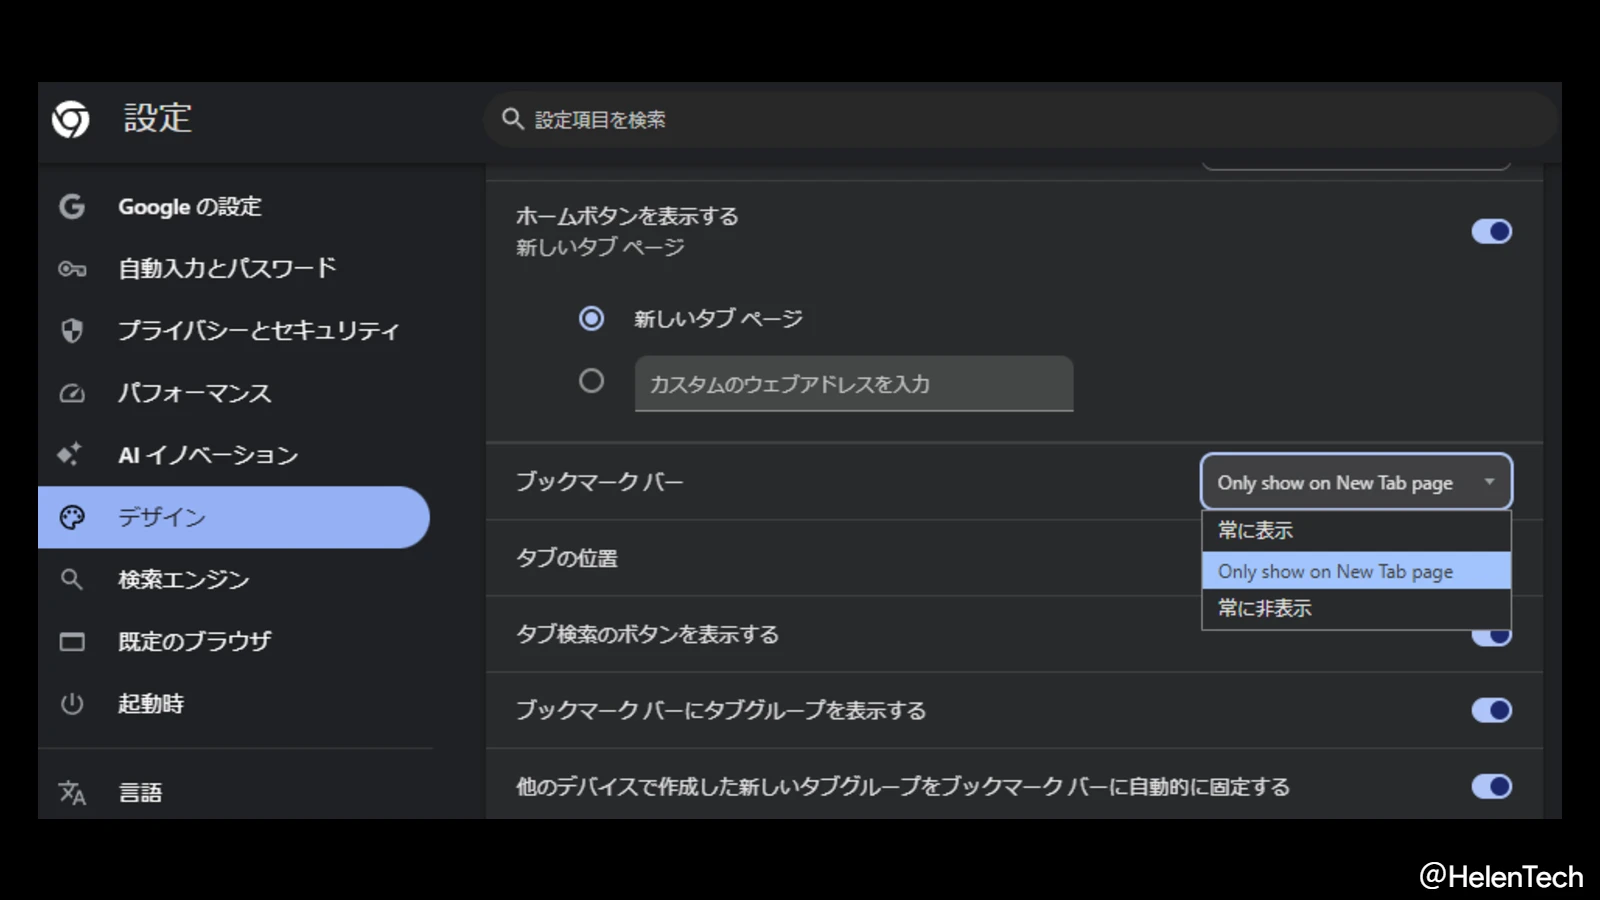Click the タブの位置 label
The height and width of the screenshot is (900, 1600).
click(567, 558)
